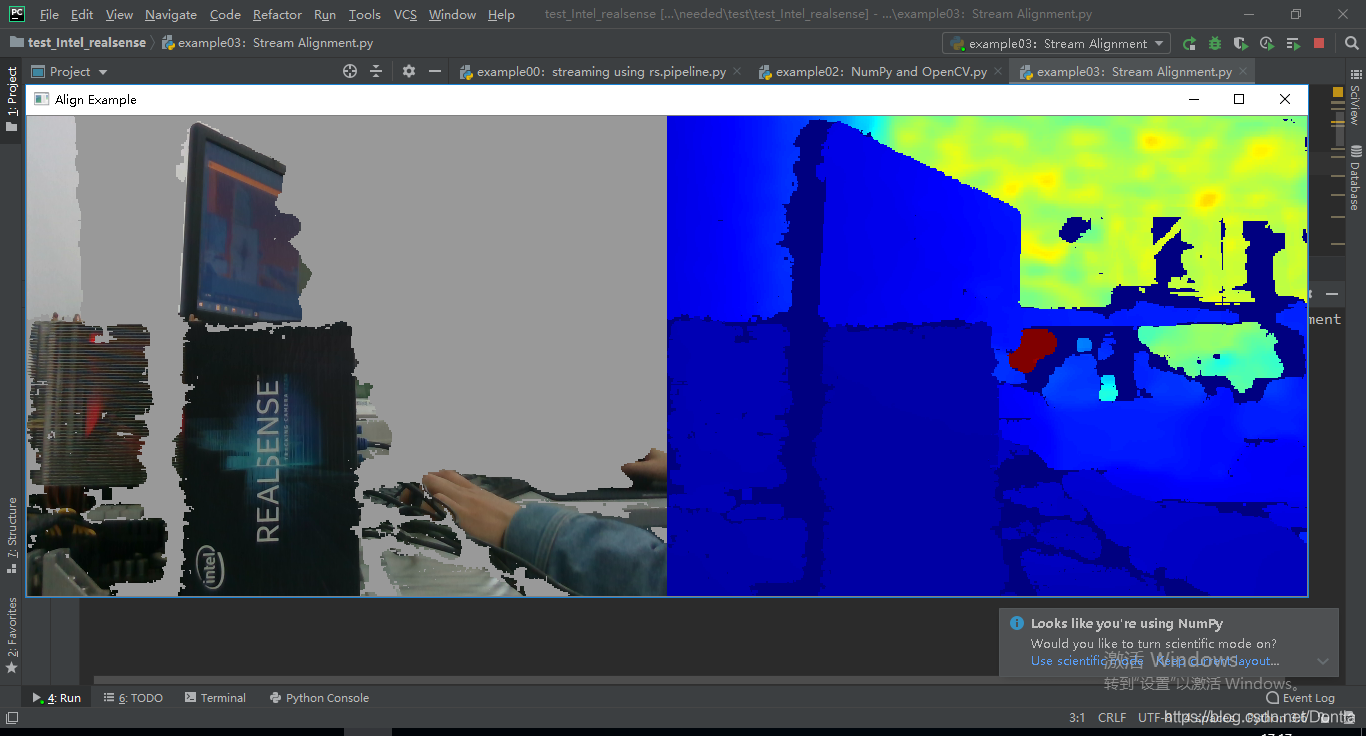Hide the Run tool window with minus icon
1366x736 pixels.
[x=1333, y=294]
